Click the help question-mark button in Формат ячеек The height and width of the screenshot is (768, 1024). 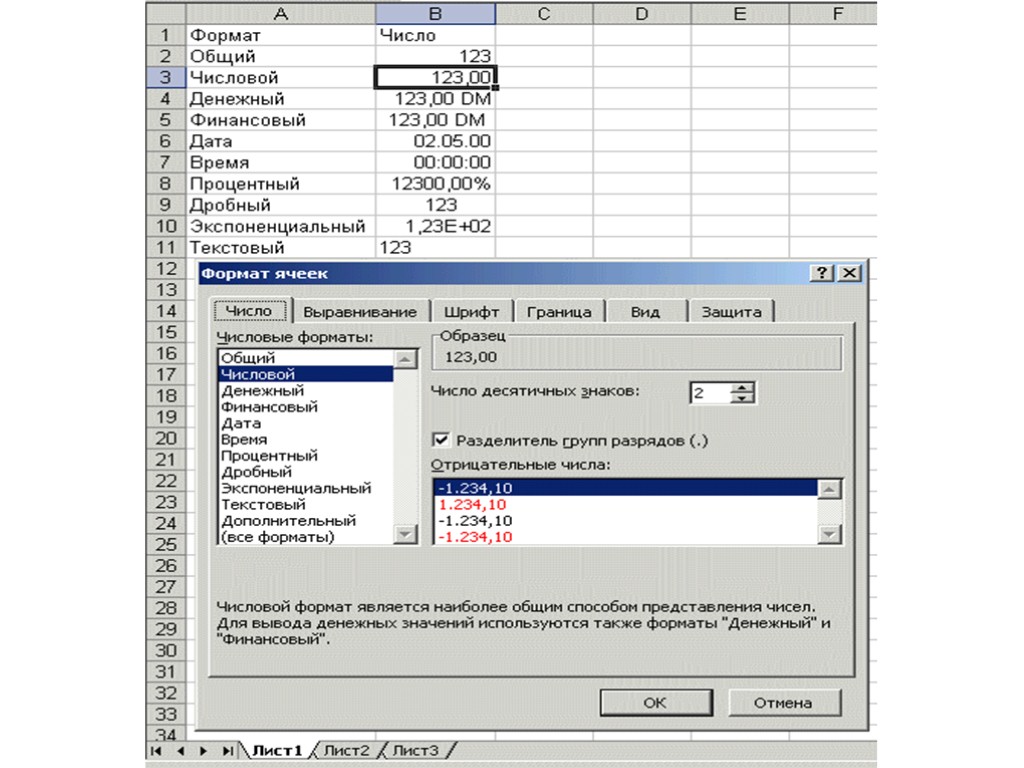tap(822, 273)
